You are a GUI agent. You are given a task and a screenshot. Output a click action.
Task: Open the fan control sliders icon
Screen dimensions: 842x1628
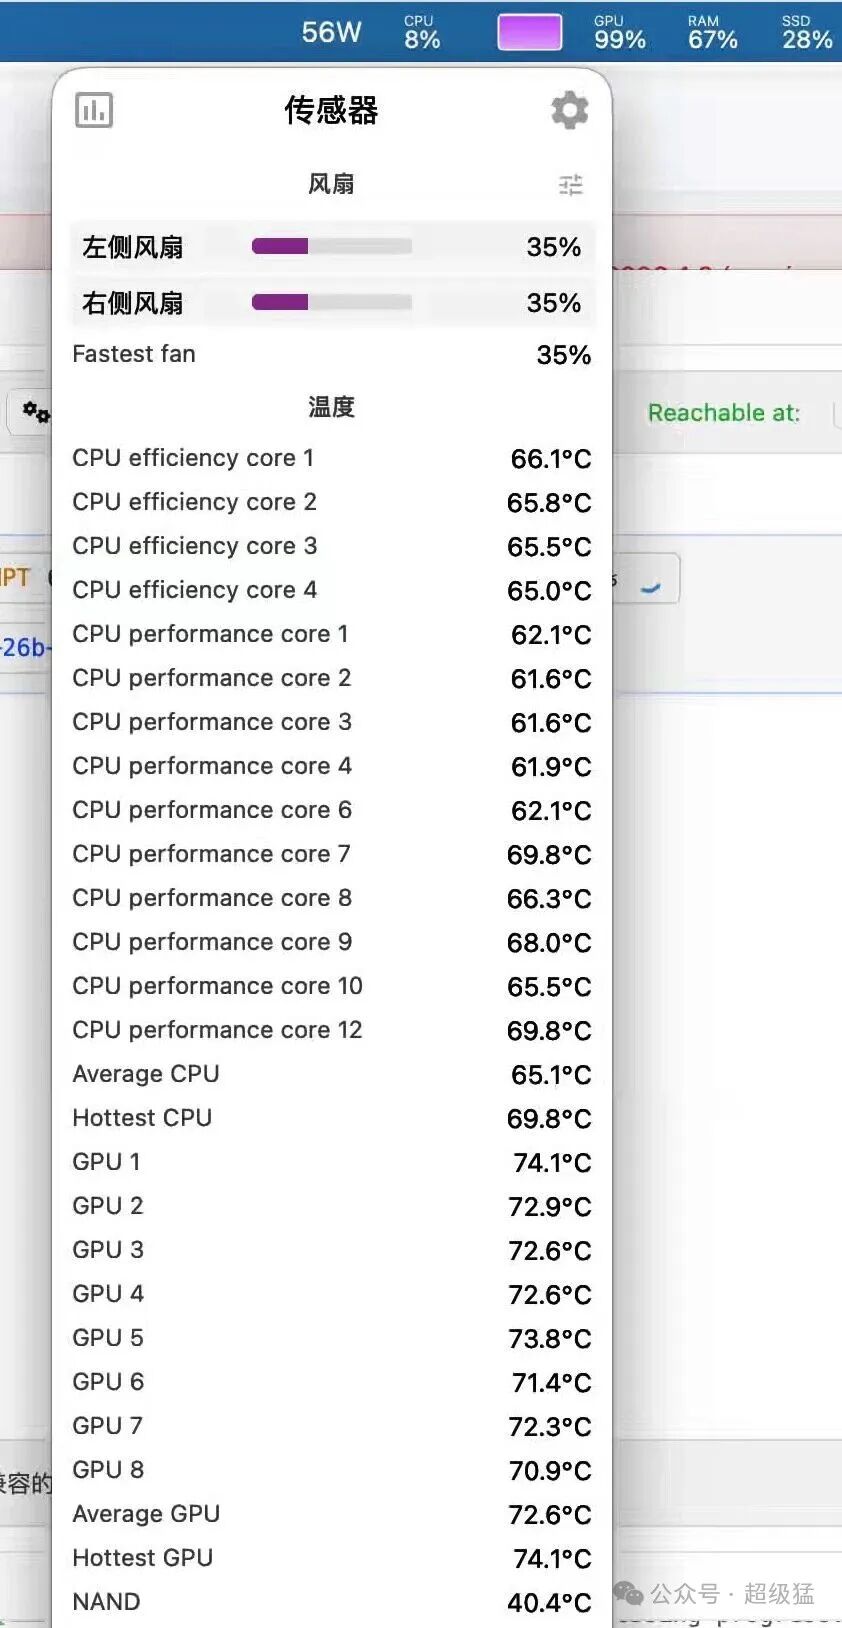coord(571,185)
